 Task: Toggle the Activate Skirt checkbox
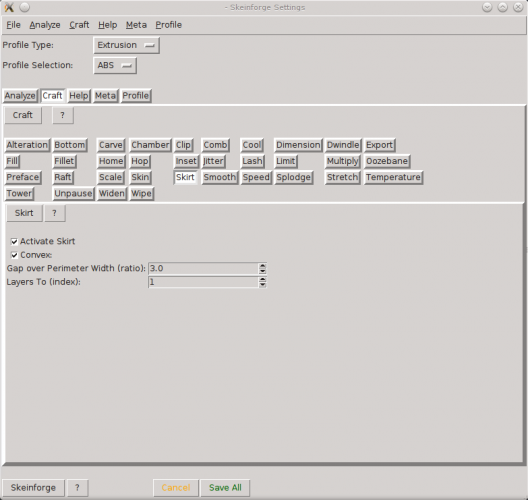pos(14,241)
